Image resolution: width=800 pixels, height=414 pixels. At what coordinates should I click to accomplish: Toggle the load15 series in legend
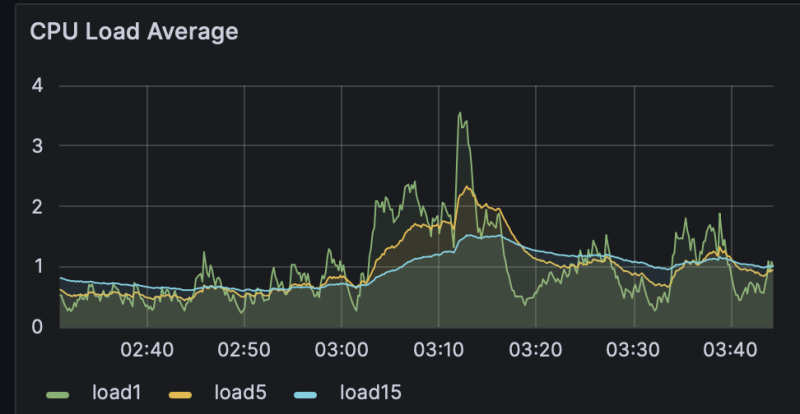point(370,393)
